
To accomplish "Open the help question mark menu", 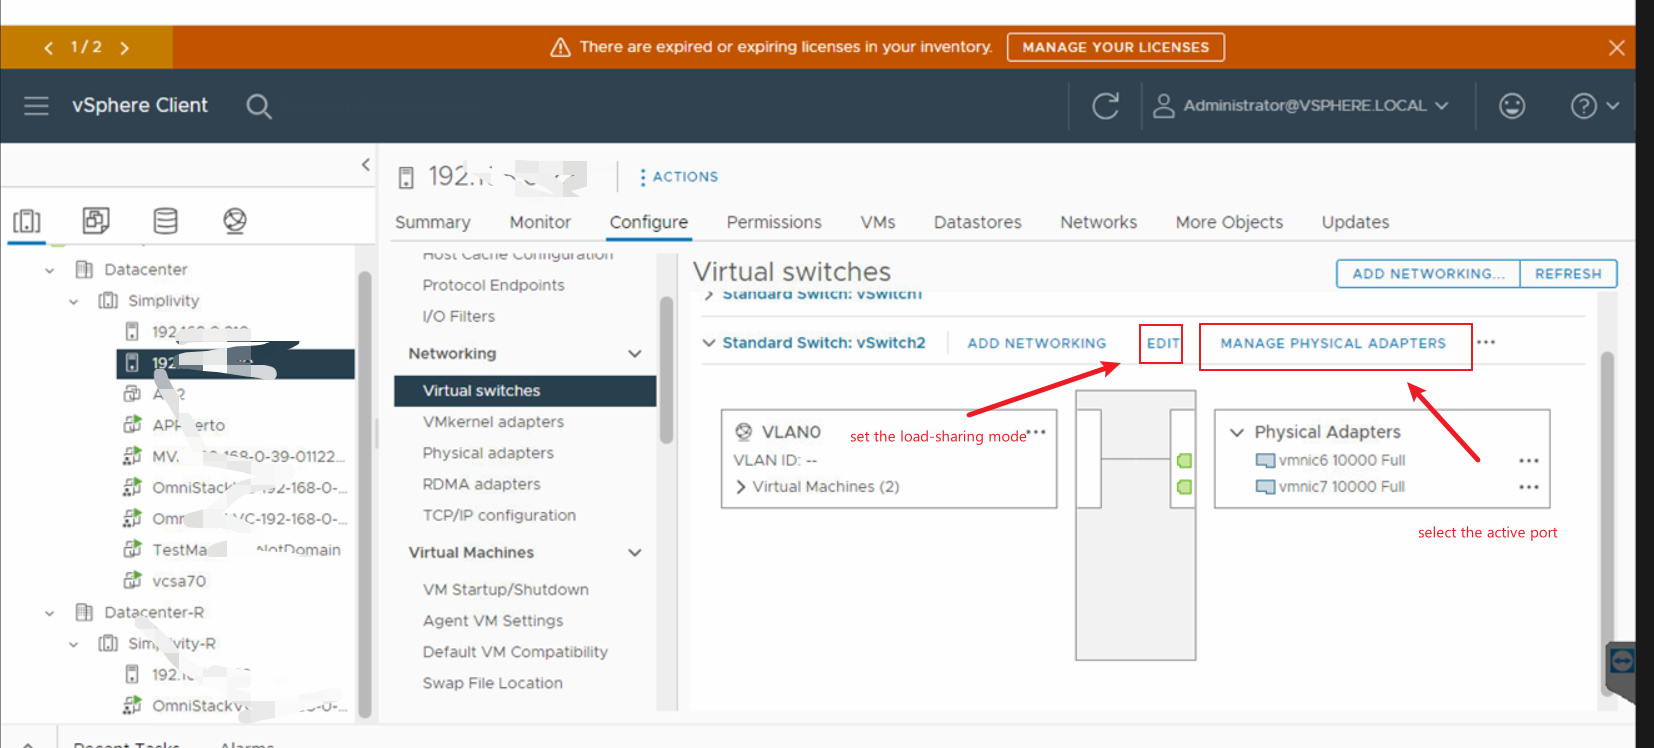I will [1594, 106].
